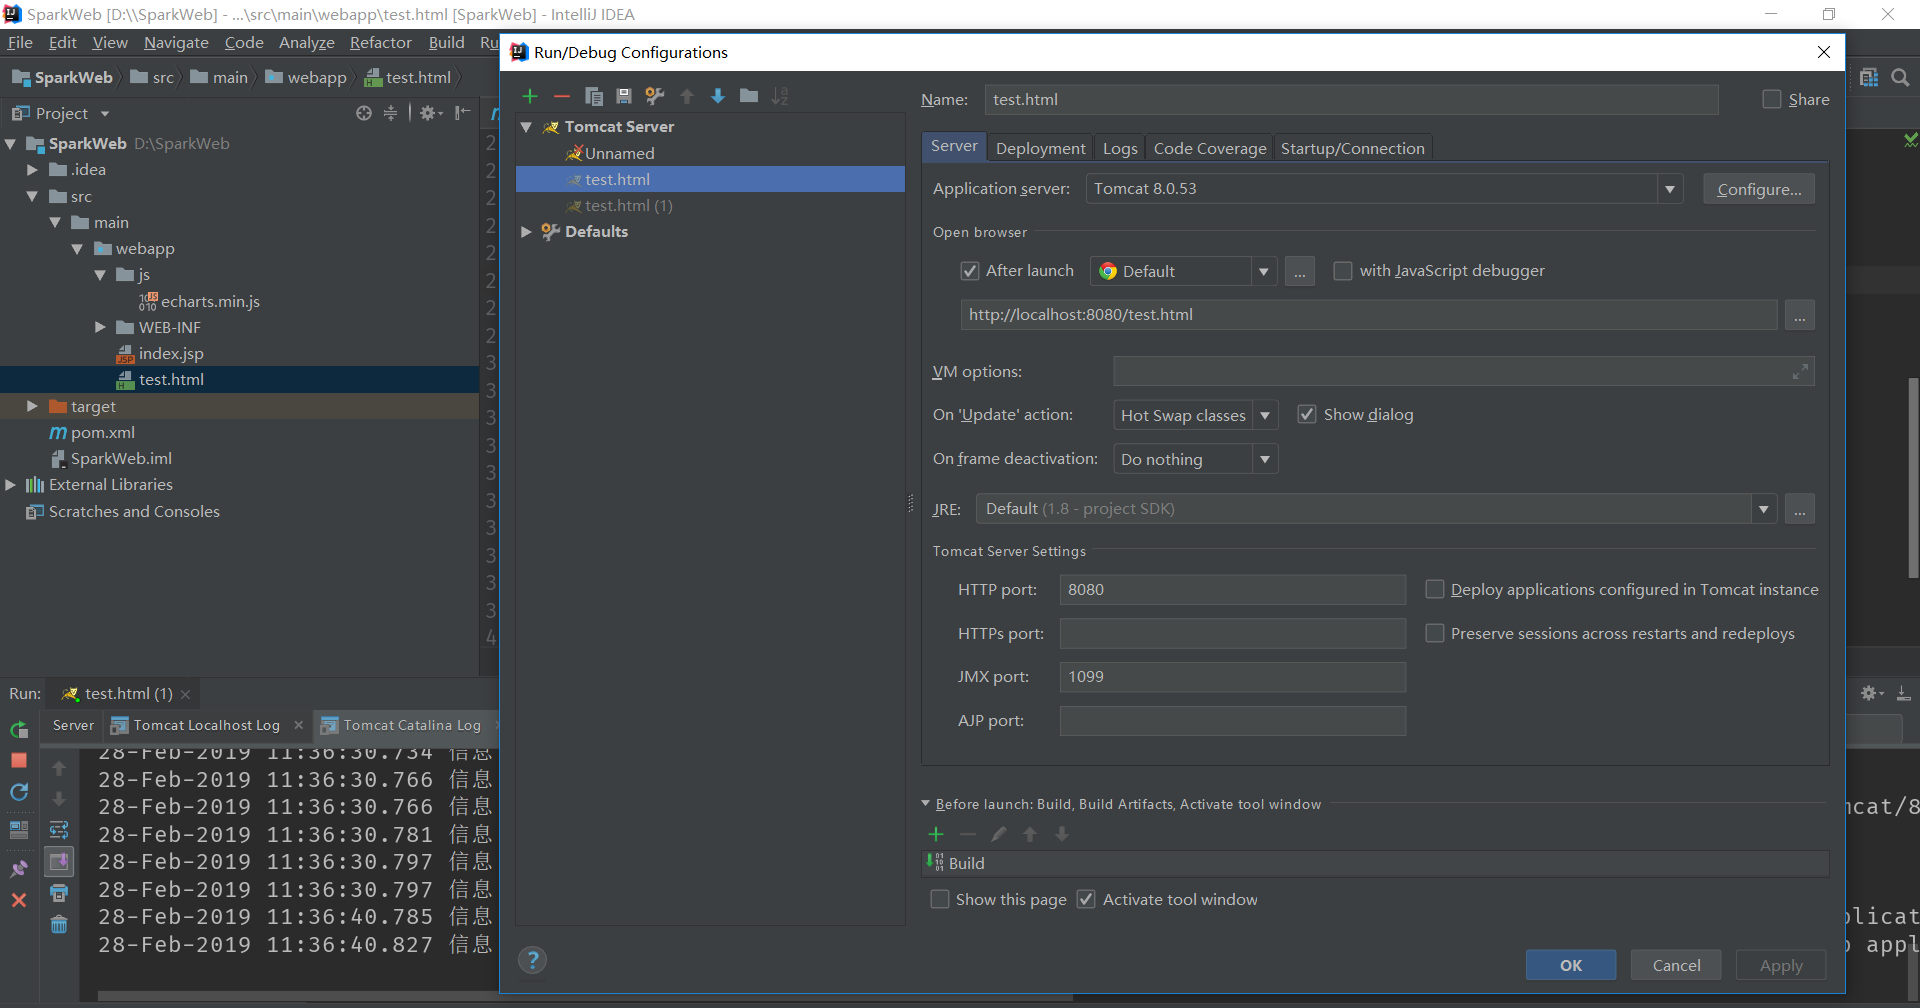Save configuration icon in dialog toolbar

click(x=624, y=96)
